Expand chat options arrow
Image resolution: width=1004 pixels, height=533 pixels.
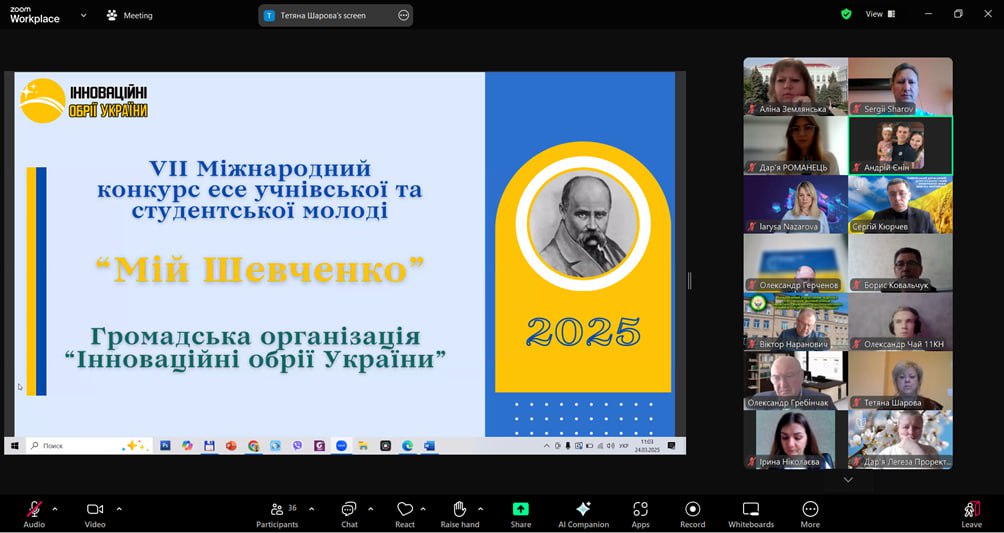coord(370,509)
